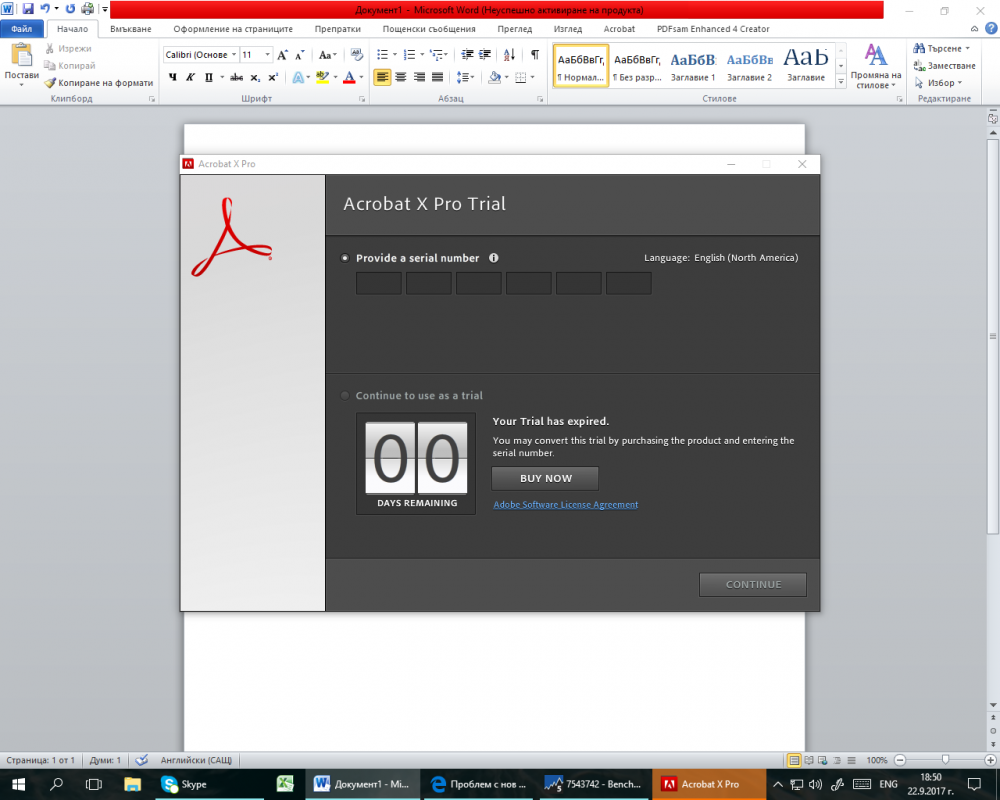Apply strikethrough formatting
This screenshot has height=800, width=1000.
coord(237,77)
